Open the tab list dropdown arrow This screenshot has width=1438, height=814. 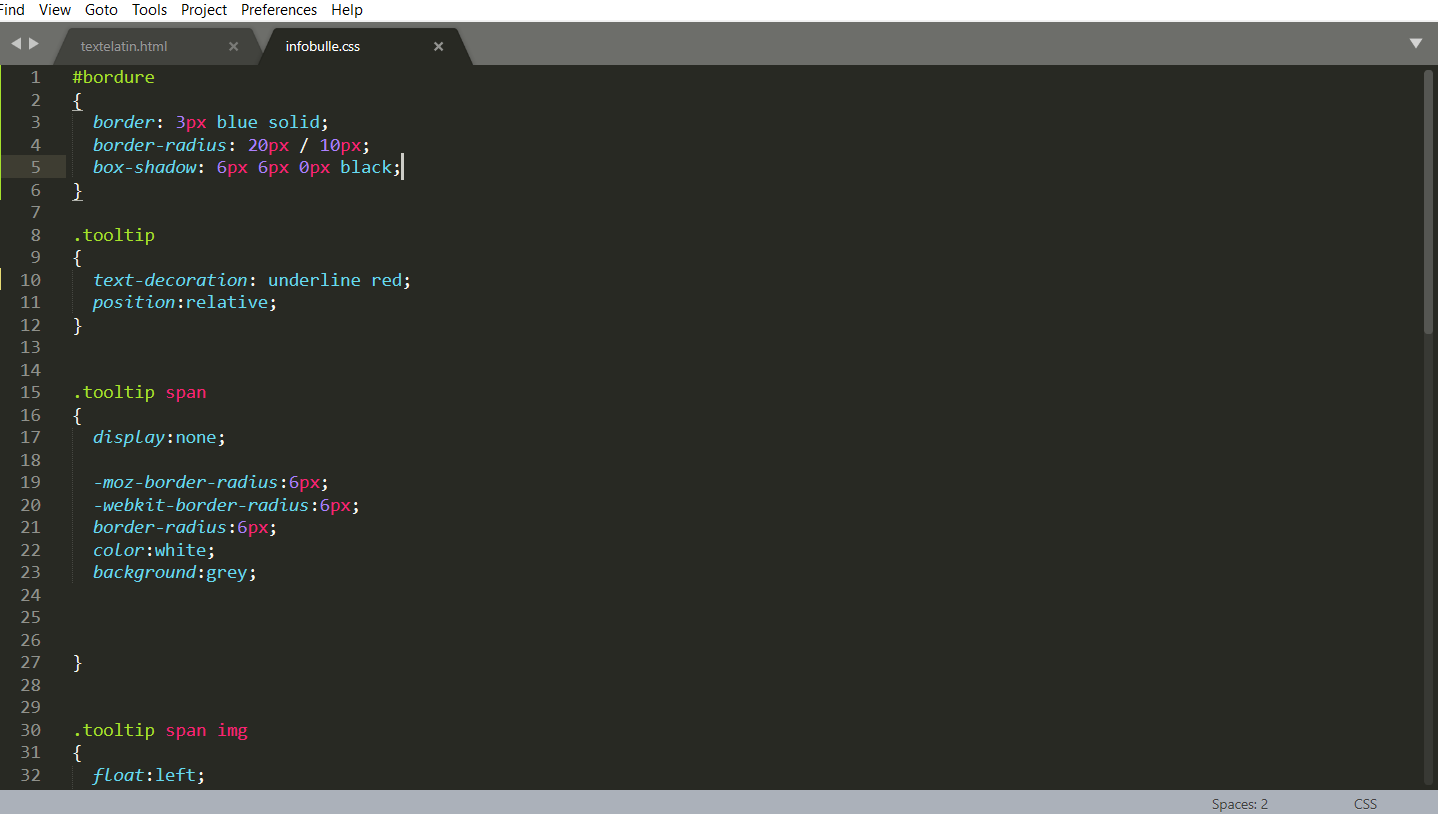(x=1416, y=44)
